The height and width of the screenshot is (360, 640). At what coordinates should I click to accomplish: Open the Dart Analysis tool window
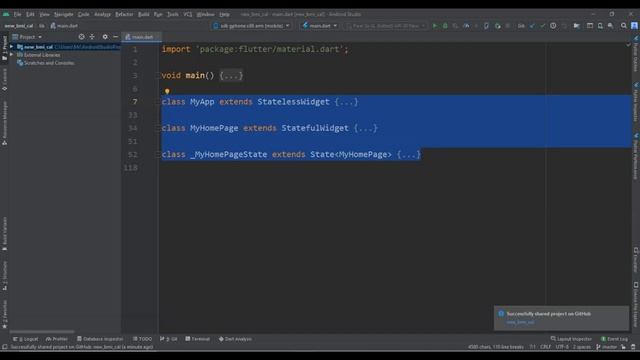tap(235, 339)
